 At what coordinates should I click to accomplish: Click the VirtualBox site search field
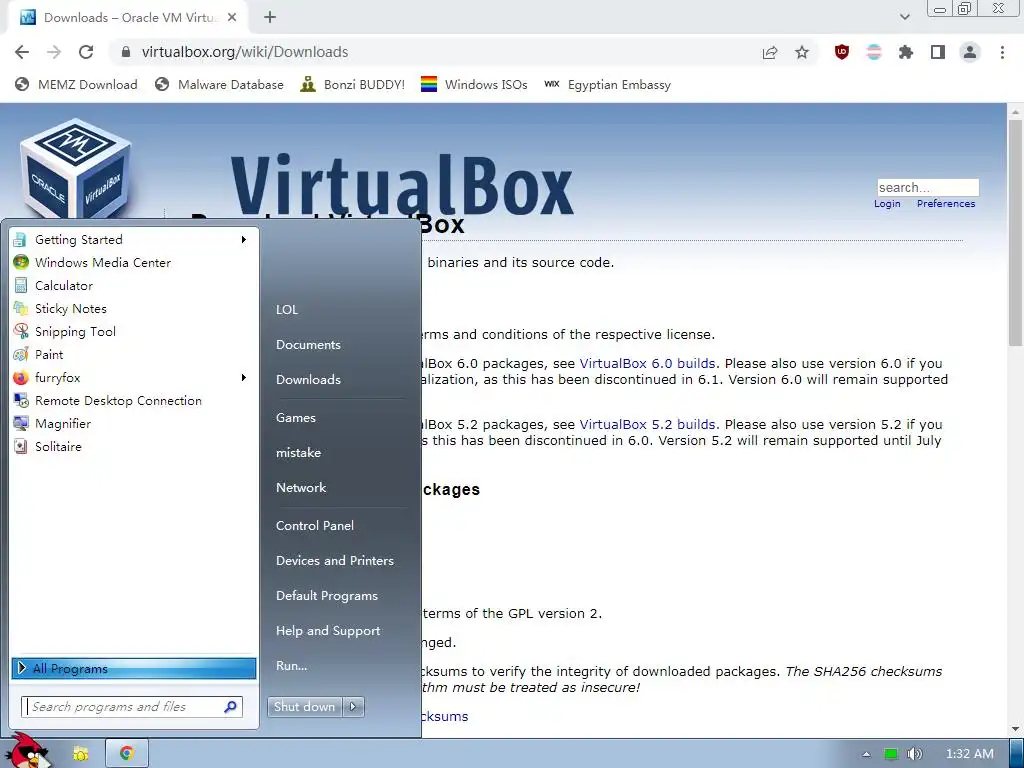point(928,187)
